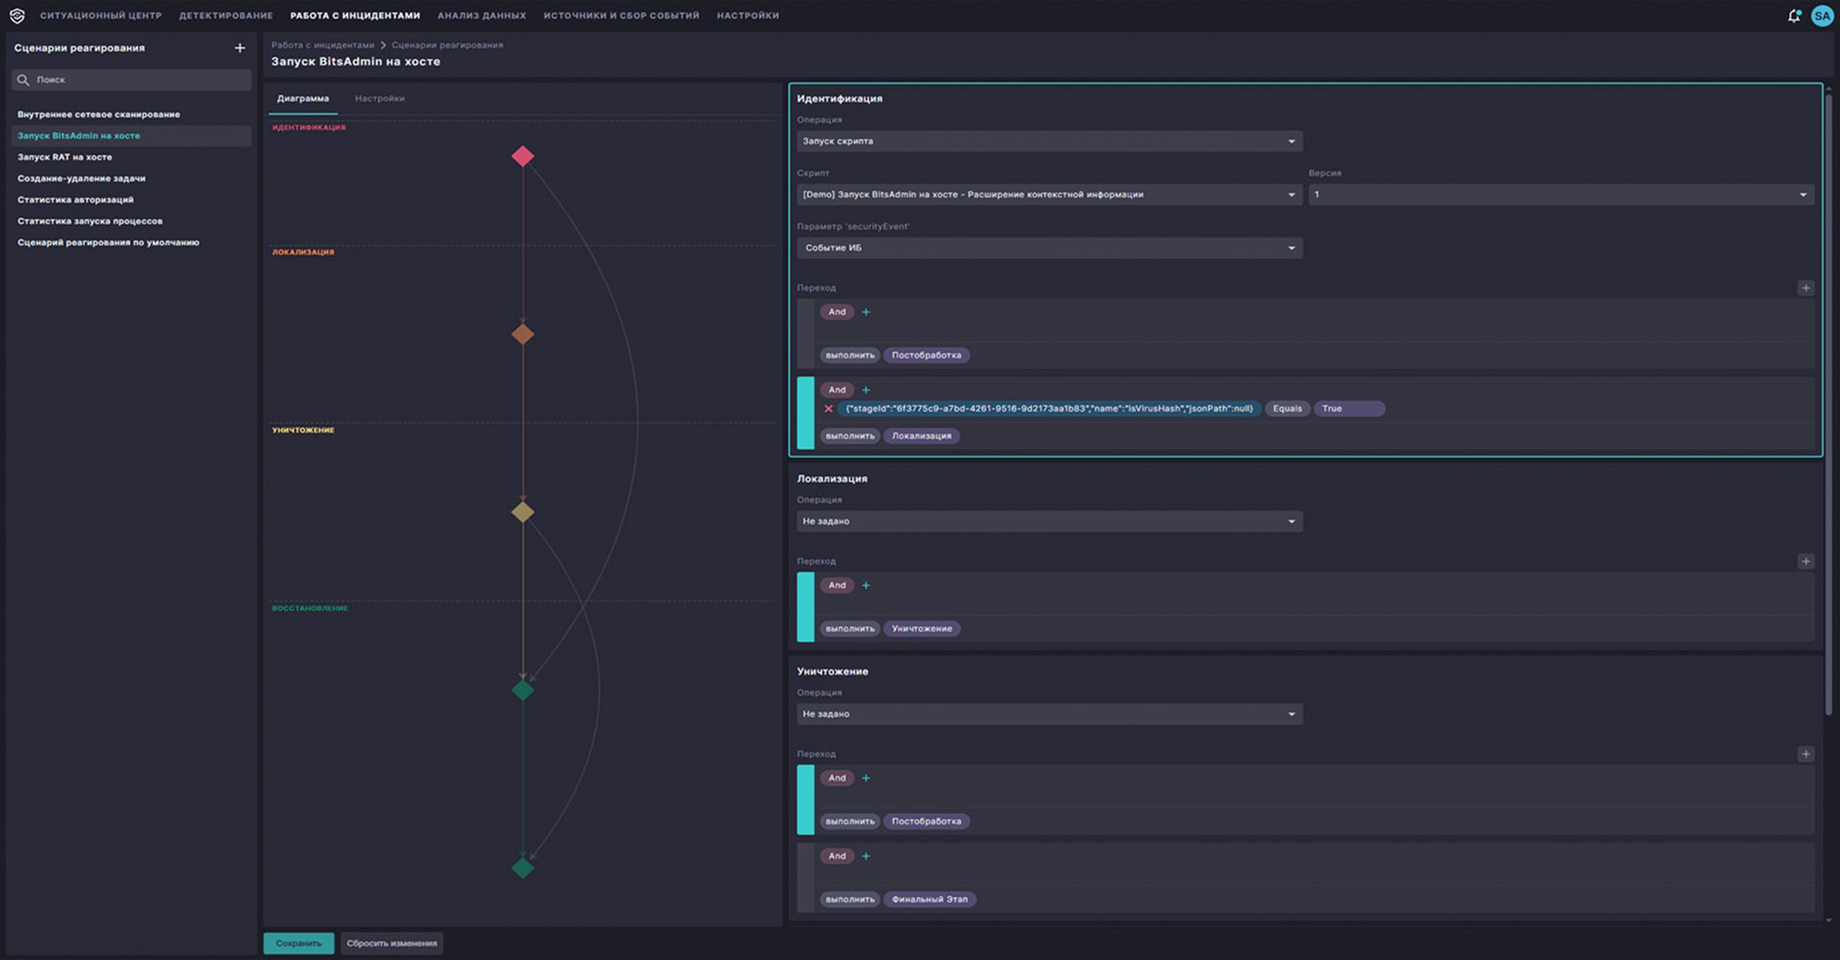Click the app shield logo icon
The height and width of the screenshot is (960, 1840).
pos(17,16)
